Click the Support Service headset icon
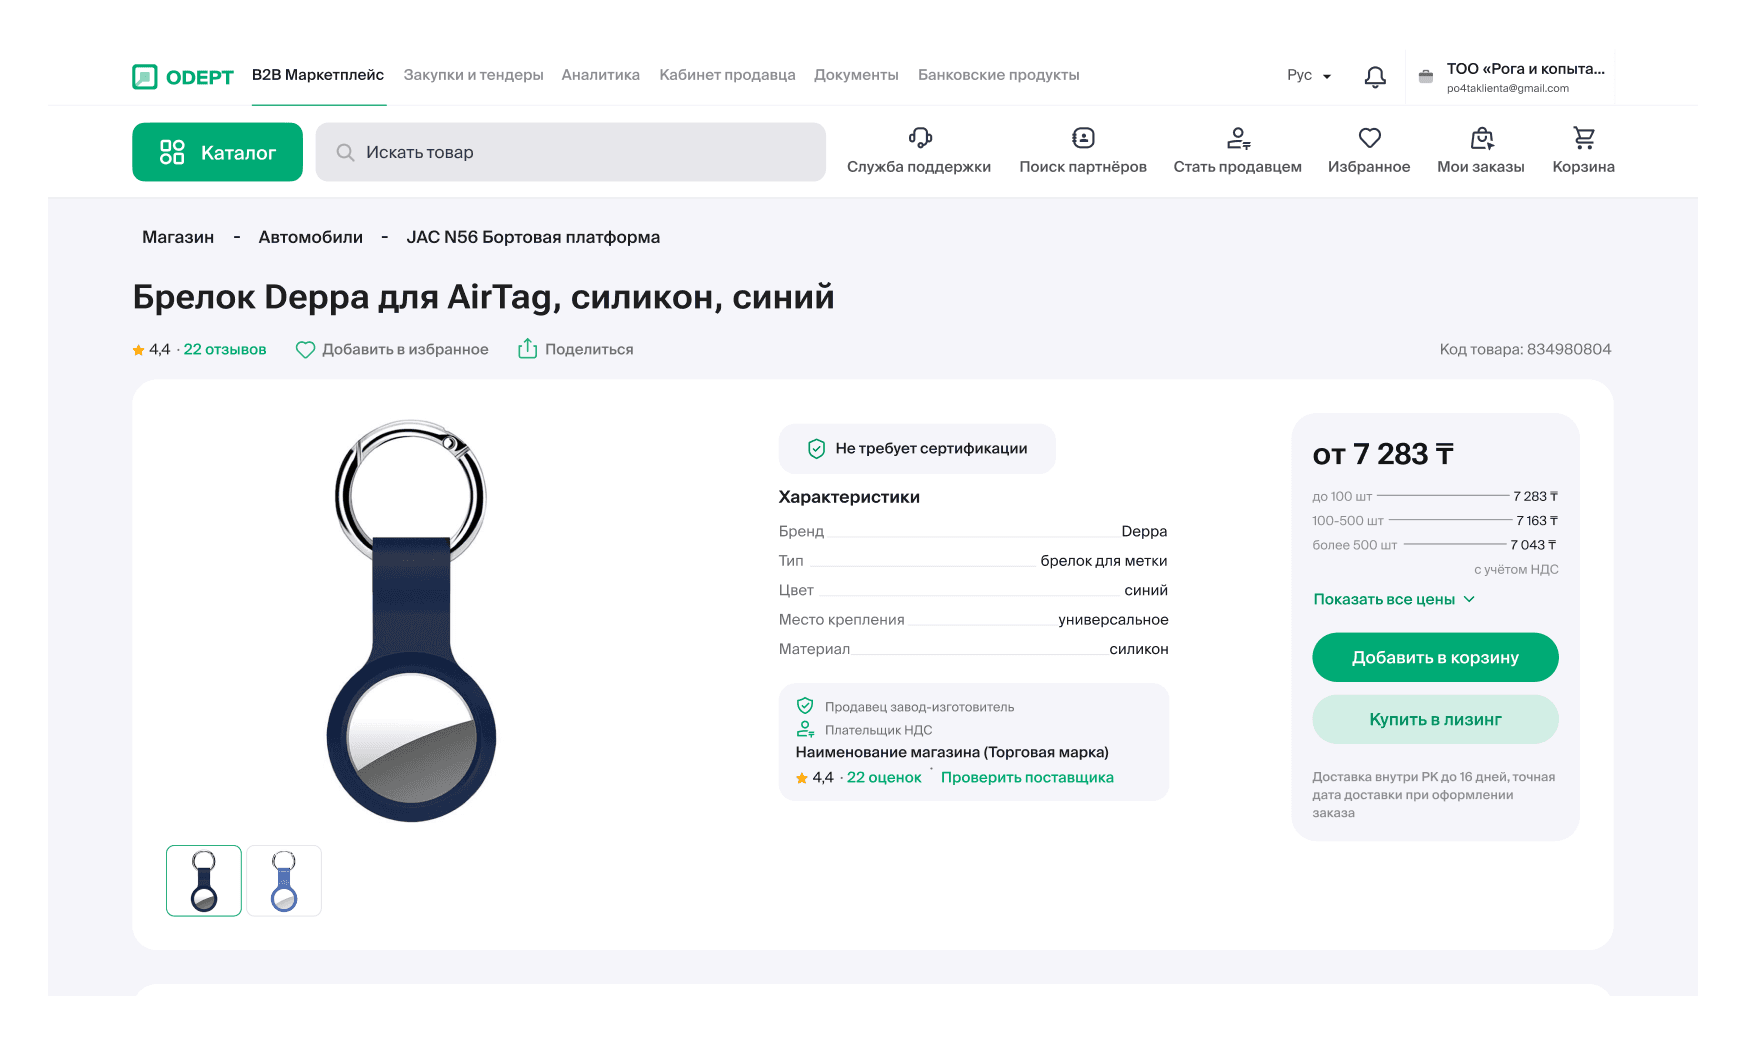Image resolution: width=1746 pixels, height=1044 pixels. 920,137
